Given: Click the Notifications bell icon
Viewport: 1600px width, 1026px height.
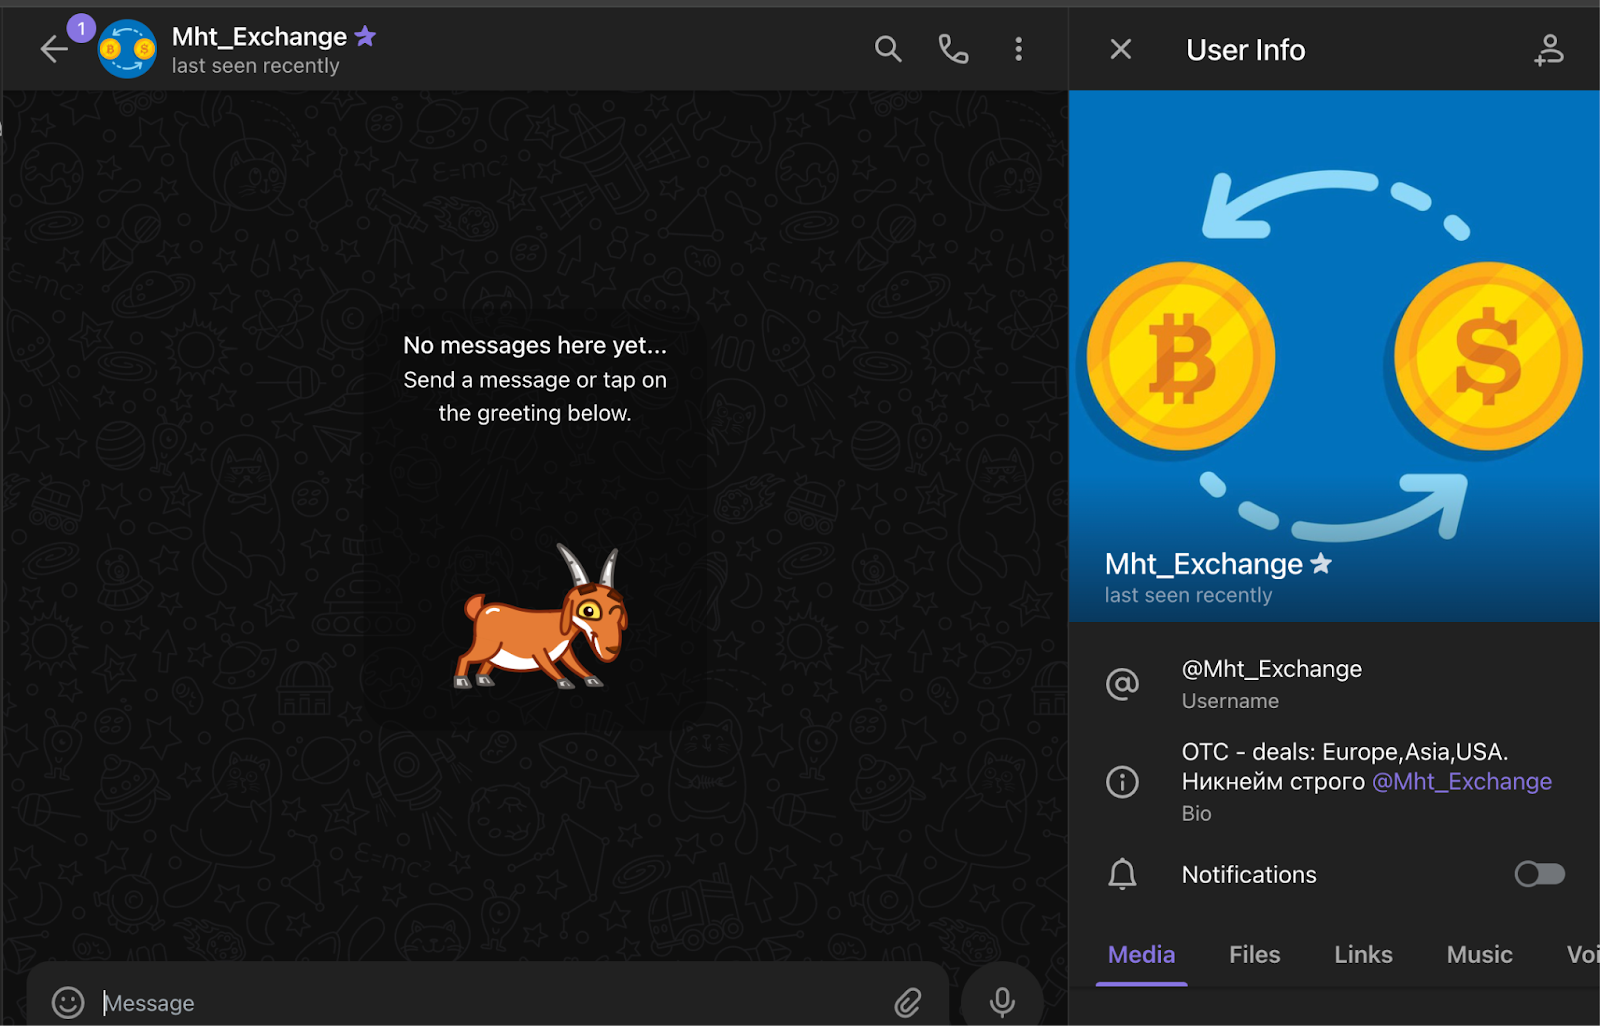Looking at the screenshot, I should tap(1122, 874).
